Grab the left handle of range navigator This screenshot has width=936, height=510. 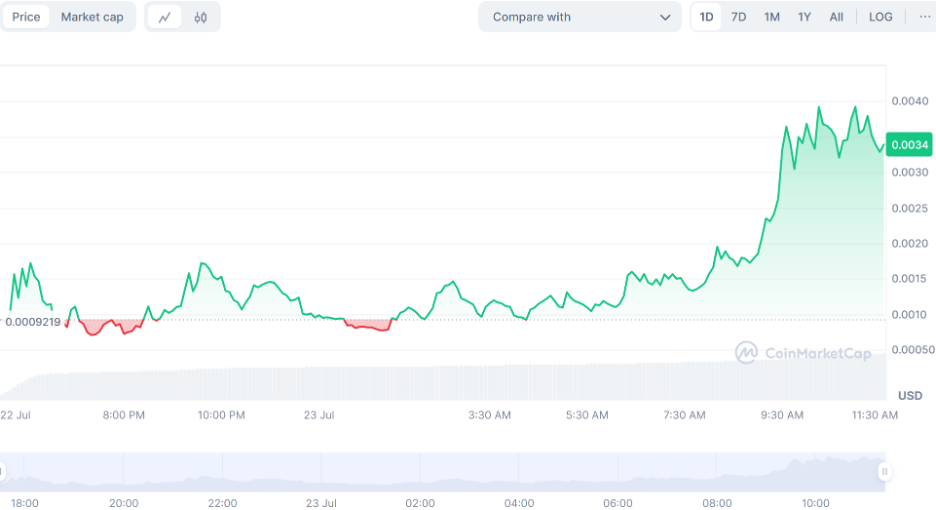[2, 471]
